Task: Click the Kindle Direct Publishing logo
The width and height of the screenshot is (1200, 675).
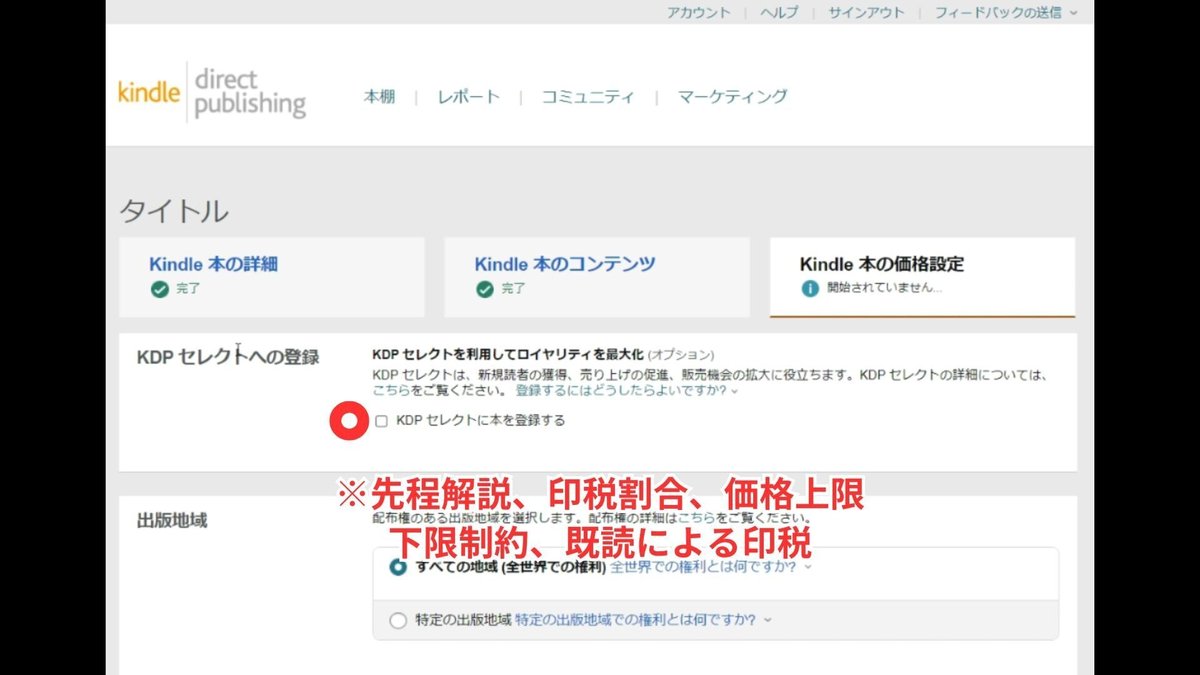Action: [x=212, y=95]
